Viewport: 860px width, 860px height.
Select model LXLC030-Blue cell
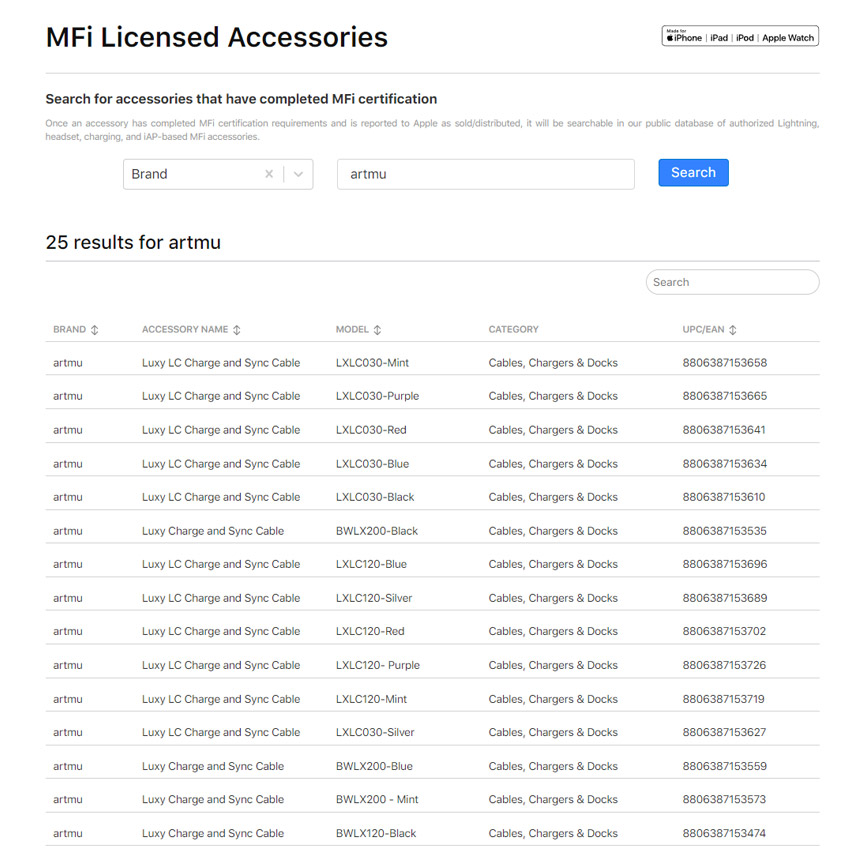(372, 464)
